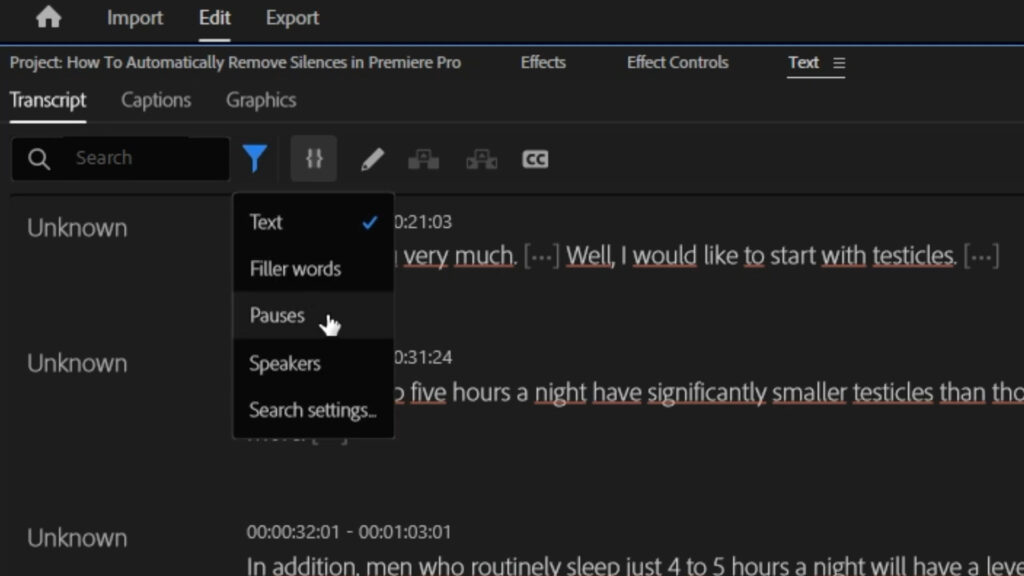
Task: Select the Project panel tab
Action: 235,63
